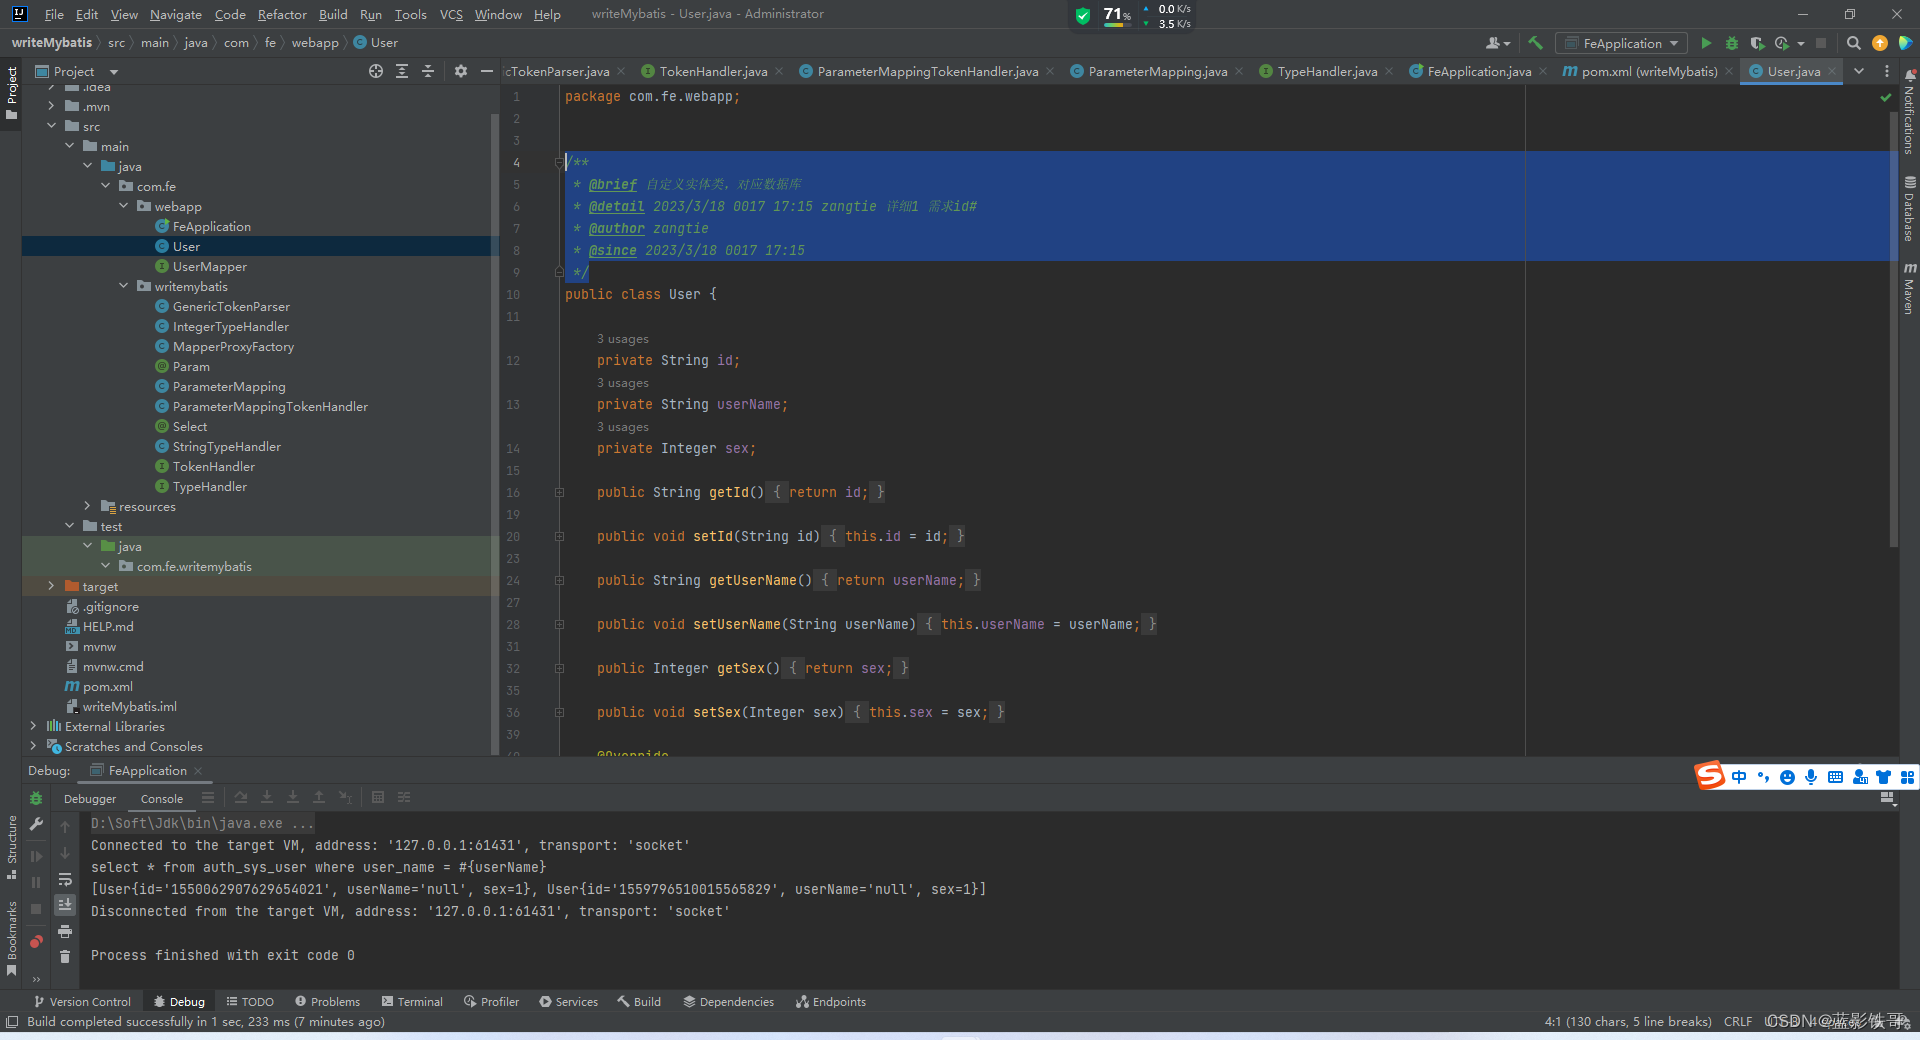Open Notifications side panel
The width and height of the screenshot is (1920, 1040).
pos(1909,112)
